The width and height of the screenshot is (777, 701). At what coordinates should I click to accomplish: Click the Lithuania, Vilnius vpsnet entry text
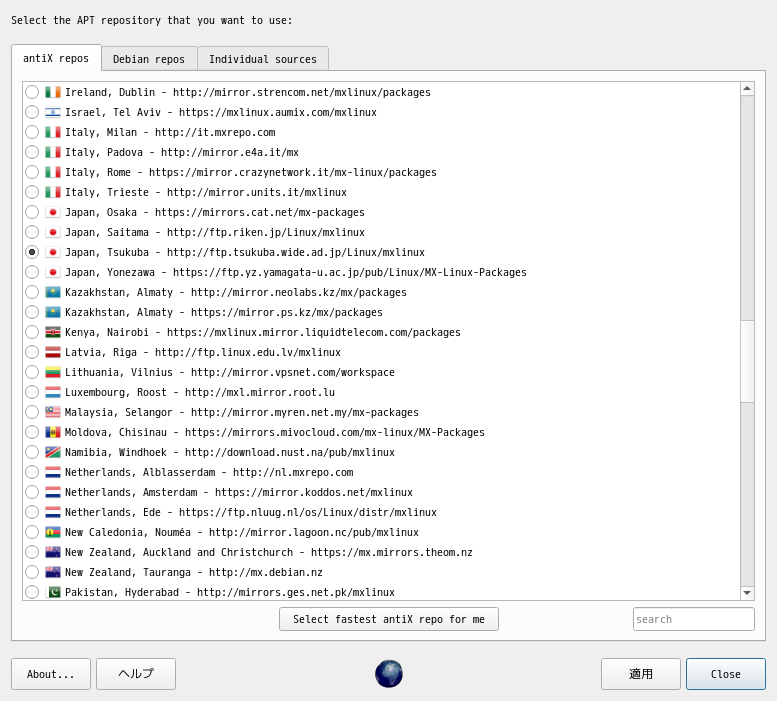229,372
